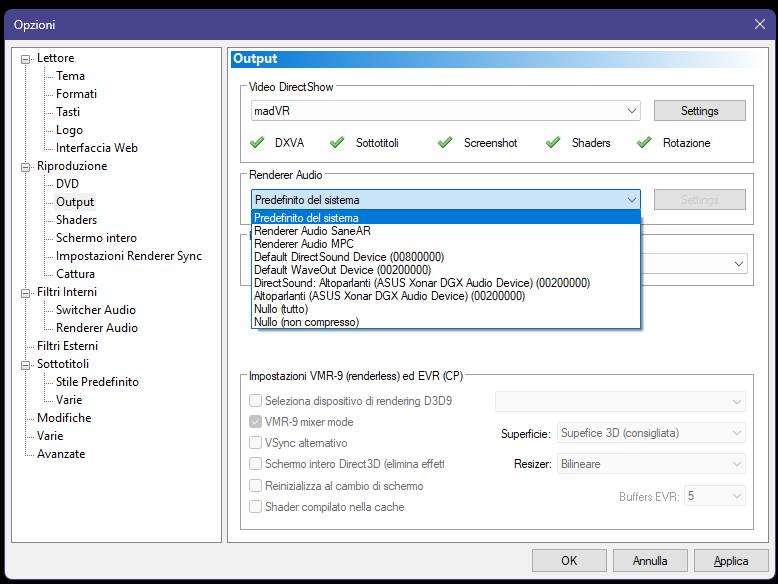Click the DXVA green checkmark icon

257,142
